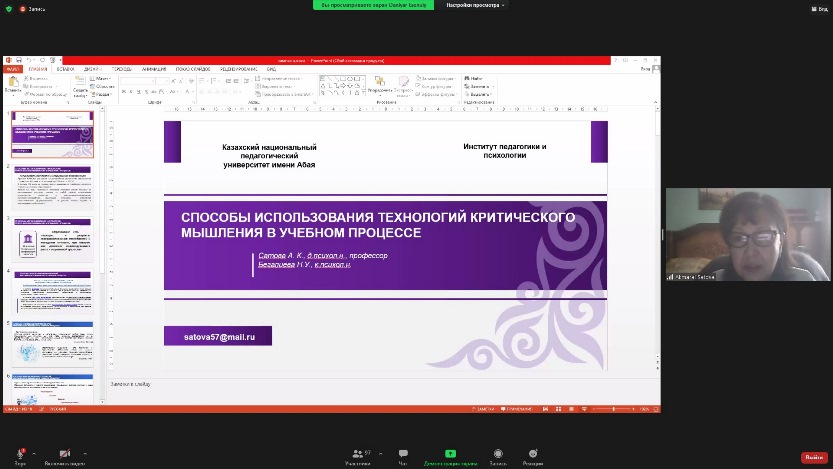Expand the video options arrow
The image size is (833, 469).
click(86, 452)
